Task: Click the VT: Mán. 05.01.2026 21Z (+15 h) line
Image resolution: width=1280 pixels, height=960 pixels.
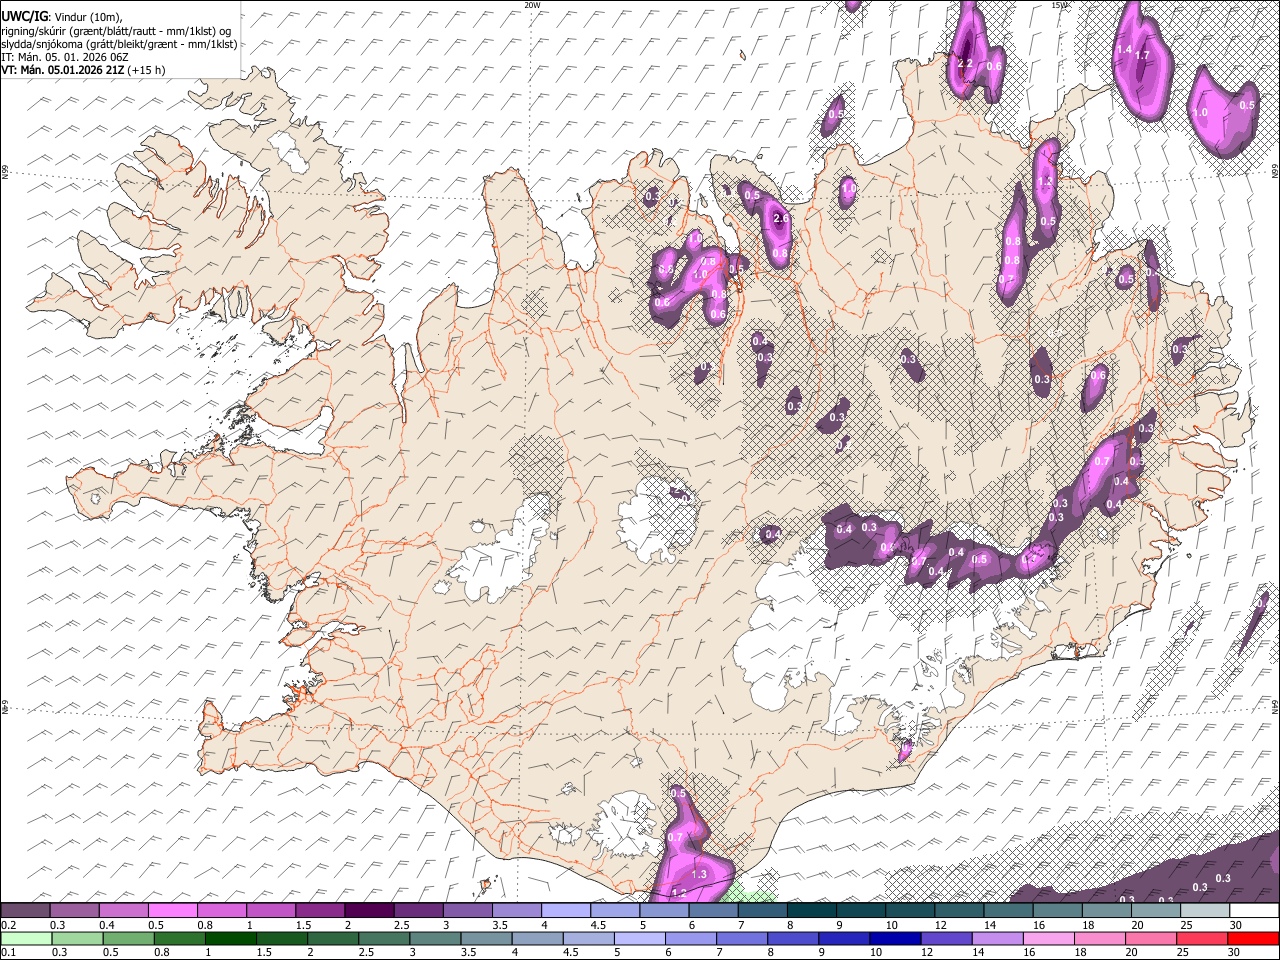Action: tap(84, 70)
